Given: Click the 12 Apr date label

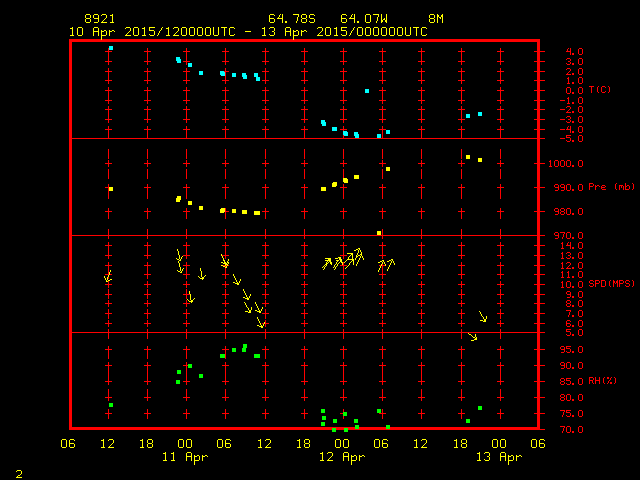Looking at the screenshot, I should pos(342,457).
